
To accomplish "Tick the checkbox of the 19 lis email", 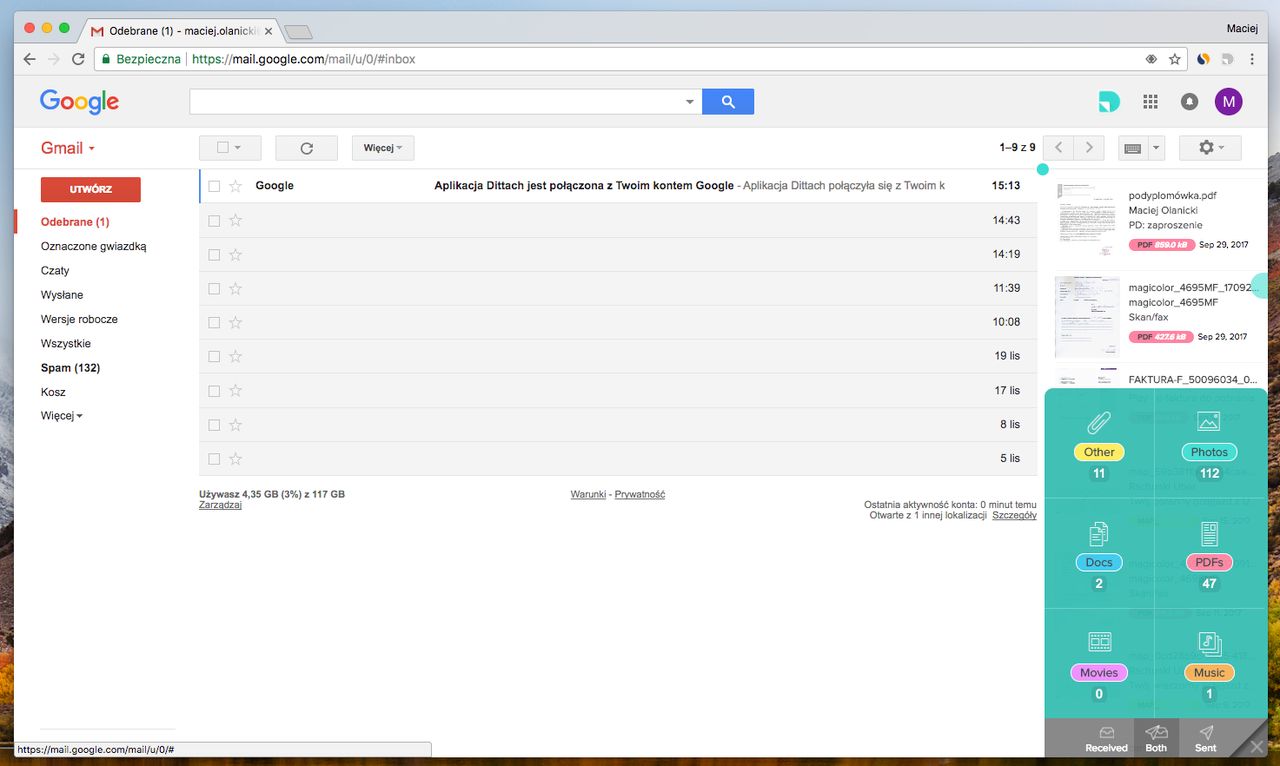I will coord(214,356).
